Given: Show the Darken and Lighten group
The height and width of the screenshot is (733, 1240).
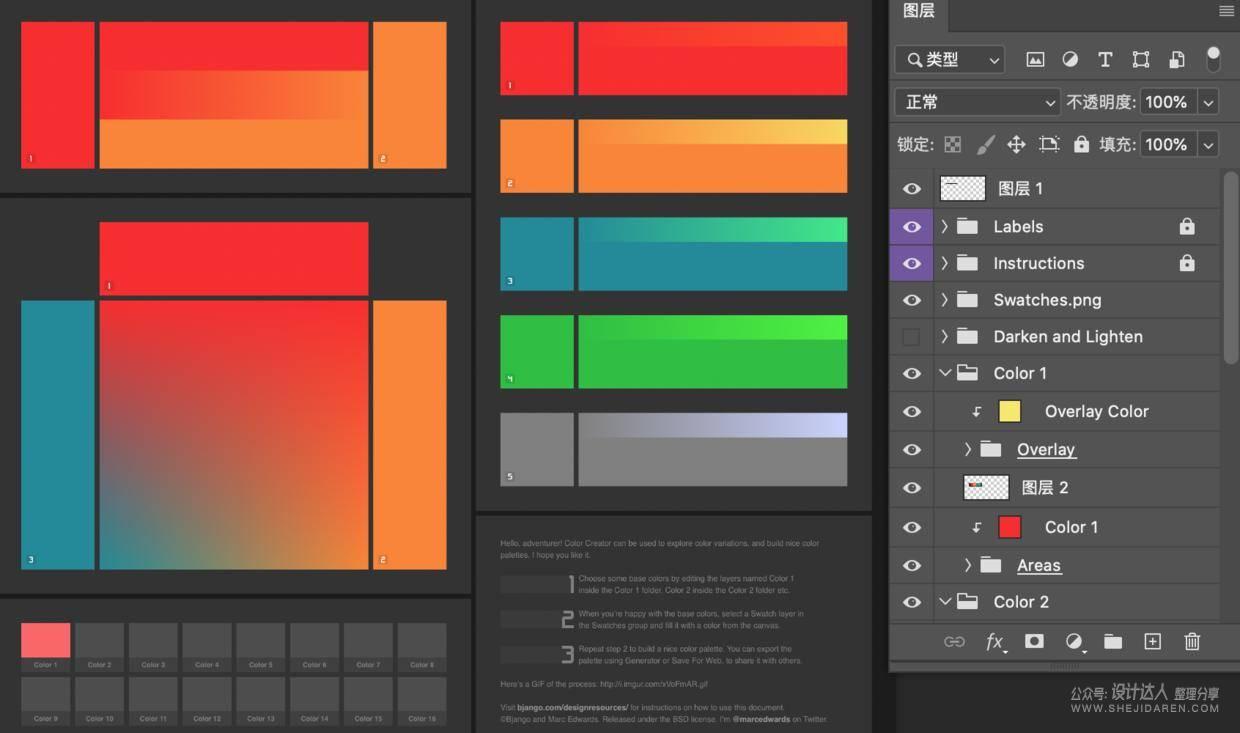Looking at the screenshot, I should tap(911, 336).
